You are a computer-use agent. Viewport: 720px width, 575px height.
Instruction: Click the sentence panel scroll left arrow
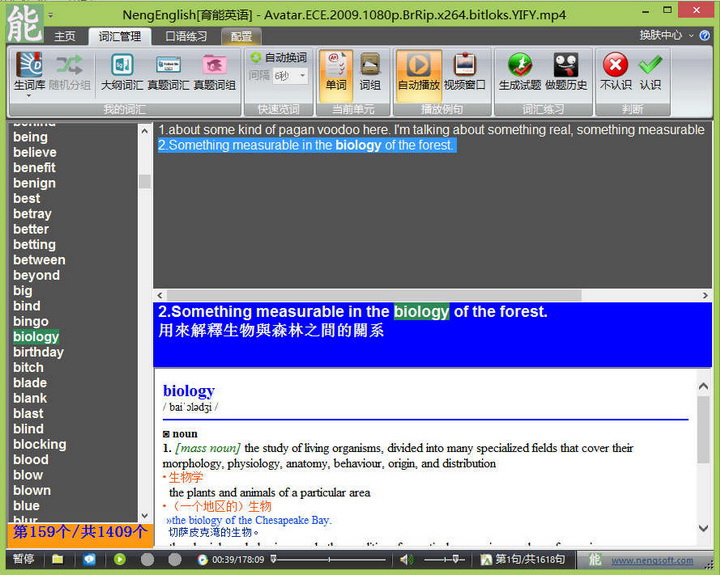coord(160,295)
